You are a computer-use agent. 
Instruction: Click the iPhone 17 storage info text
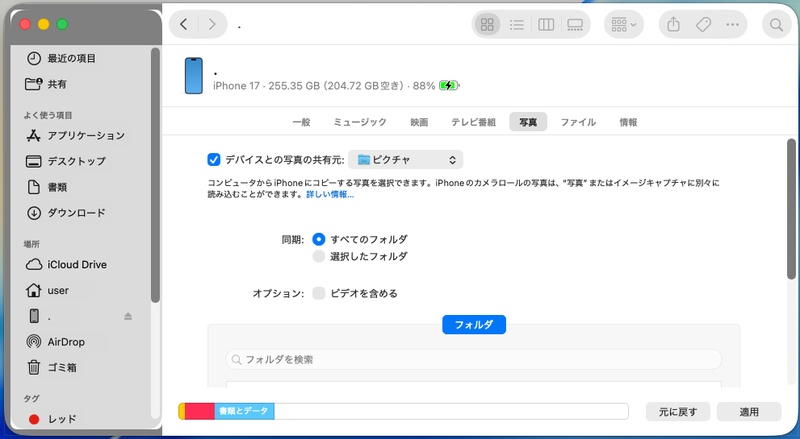[324, 86]
